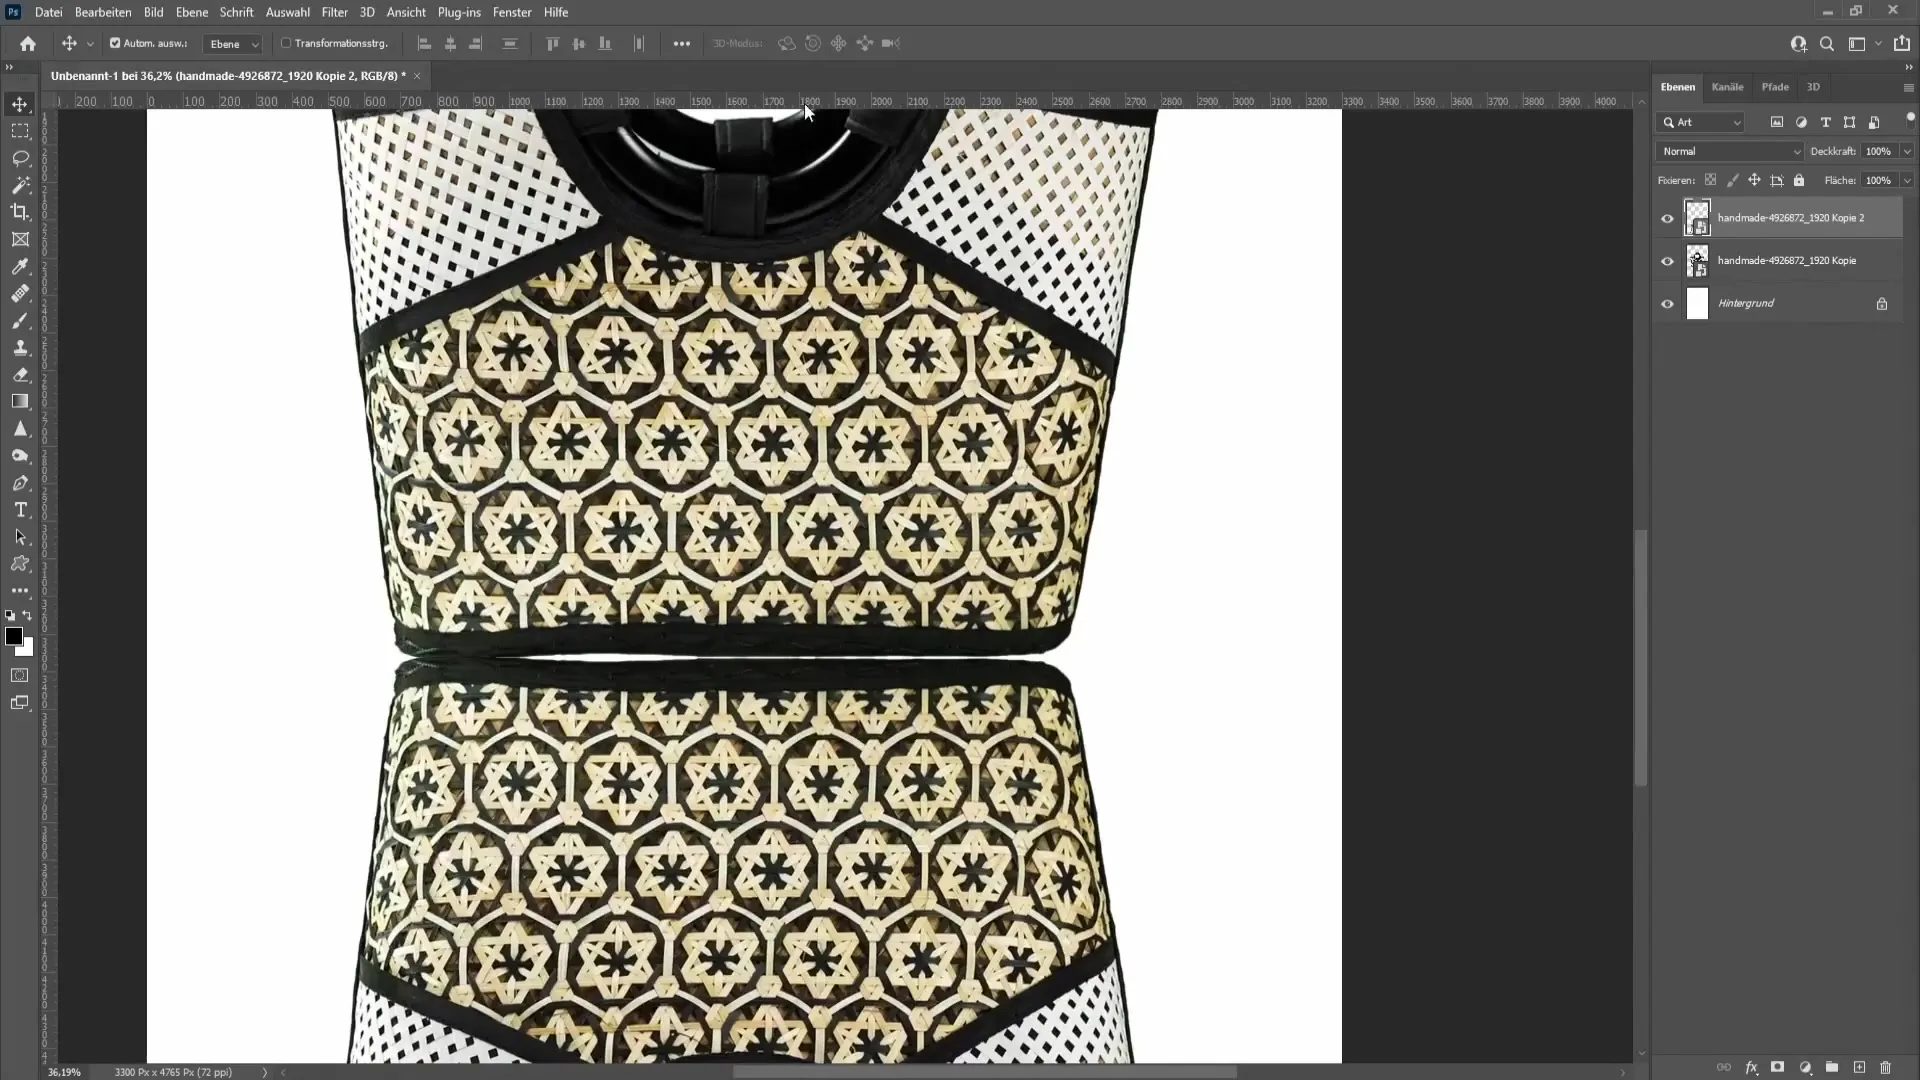1920x1080 pixels.
Task: Toggle visibility of Hintergrund layer
Action: 1667,303
